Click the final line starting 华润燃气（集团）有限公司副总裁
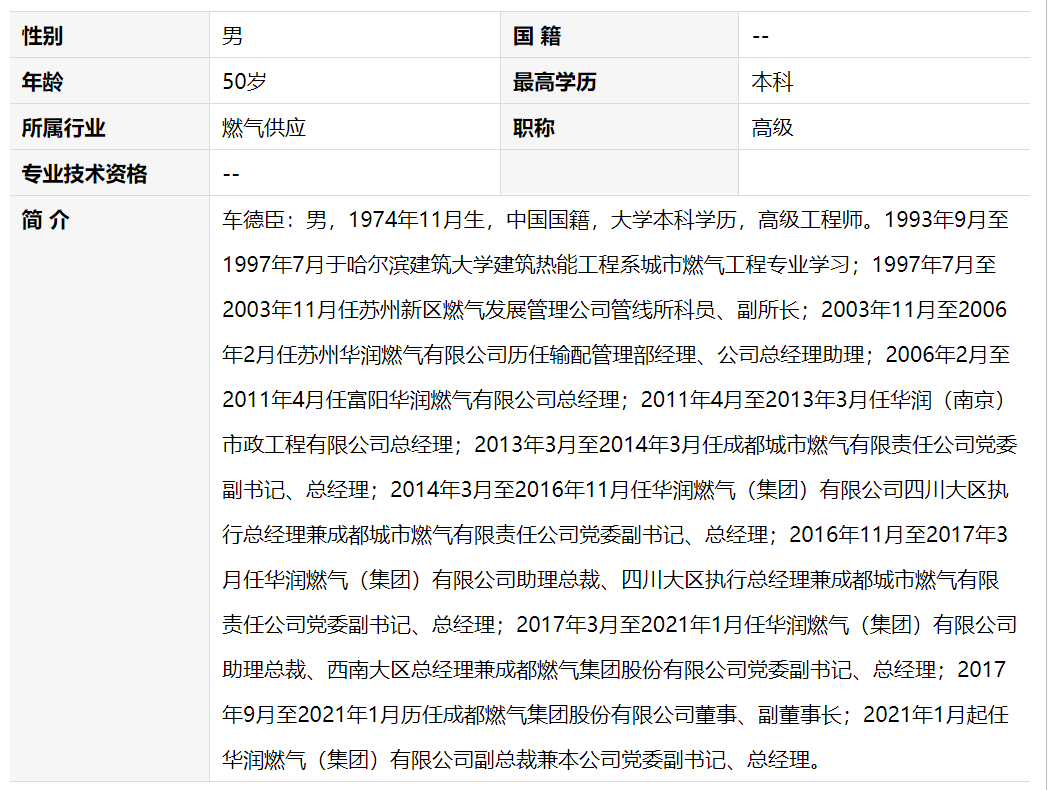 [522, 760]
